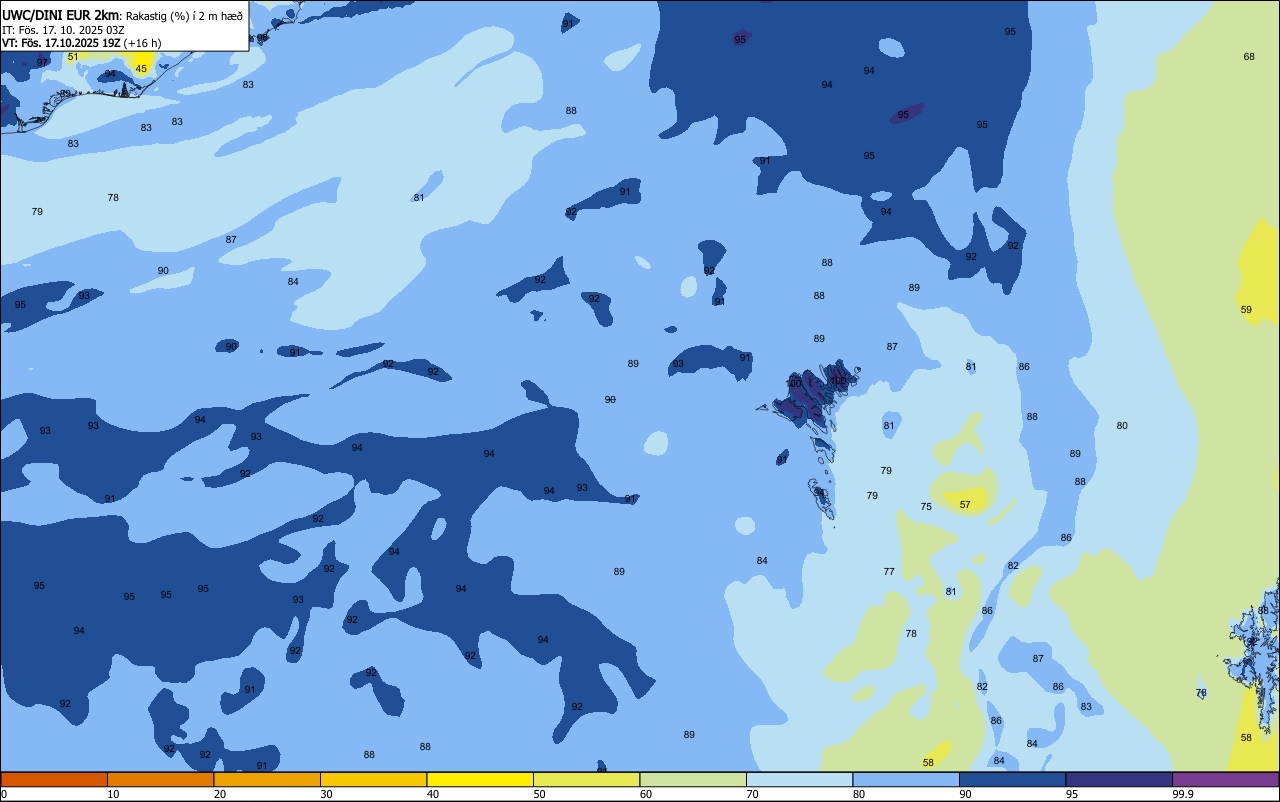Viewport: 1280px width, 802px height.
Task: Select the 'IT: Fös. 17. 10. 2025 03Z' line
Action: point(63,30)
